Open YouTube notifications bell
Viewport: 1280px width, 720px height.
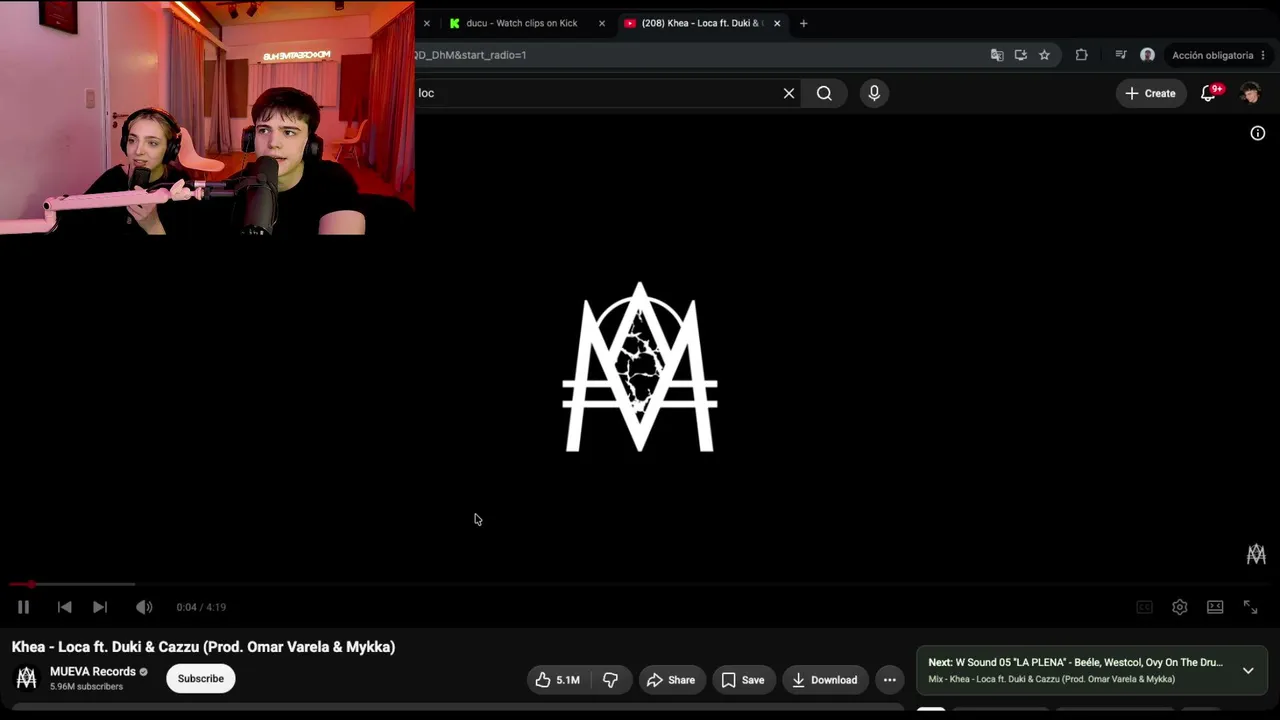[x=1210, y=93]
